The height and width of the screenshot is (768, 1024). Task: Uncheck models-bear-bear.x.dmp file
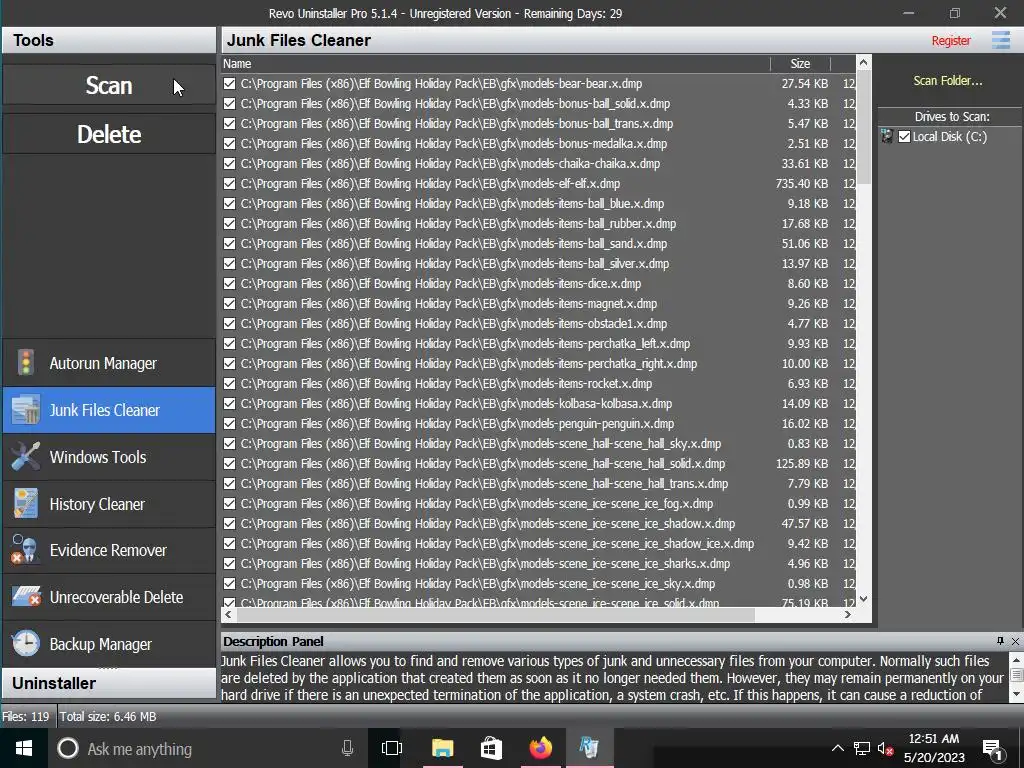pos(229,84)
